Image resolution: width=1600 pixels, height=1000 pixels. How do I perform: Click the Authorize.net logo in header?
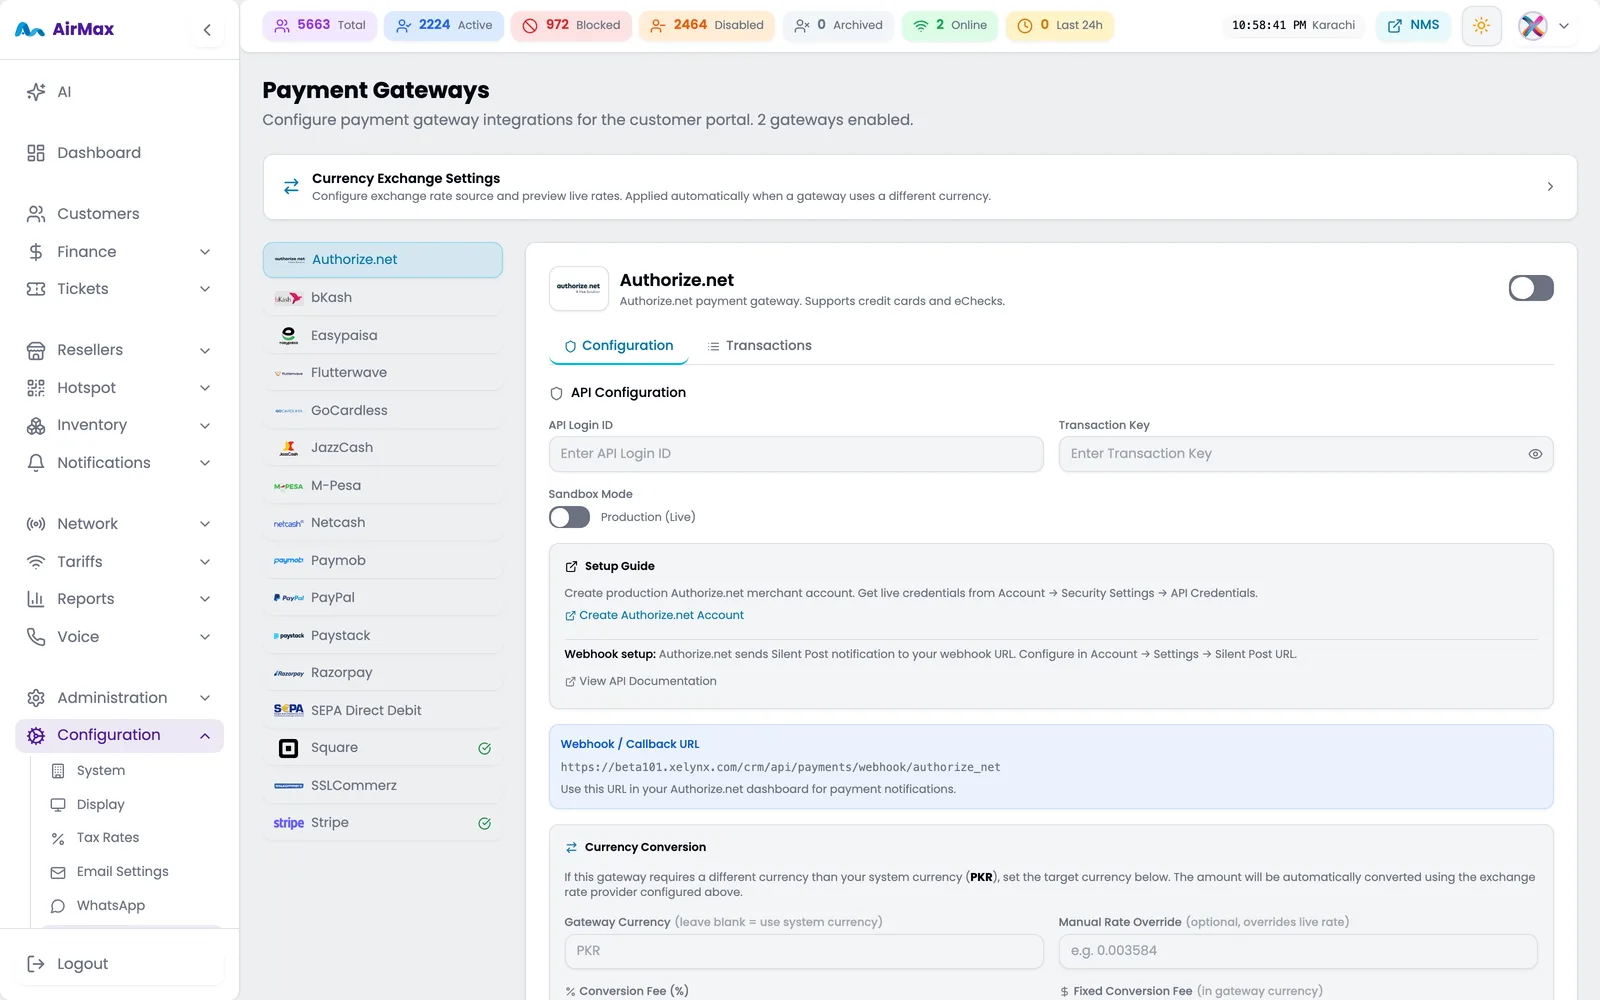click(579, 288)
